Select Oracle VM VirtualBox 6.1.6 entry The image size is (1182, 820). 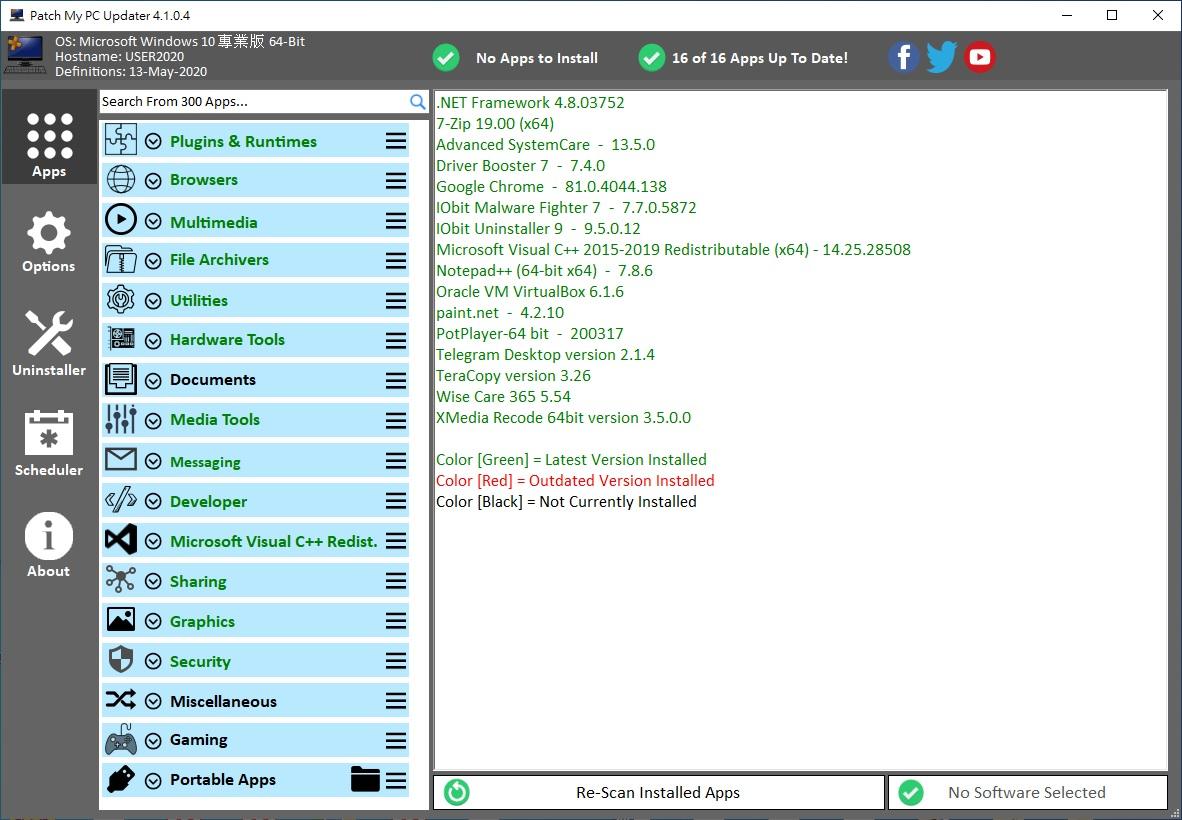(x=529, y=291)
